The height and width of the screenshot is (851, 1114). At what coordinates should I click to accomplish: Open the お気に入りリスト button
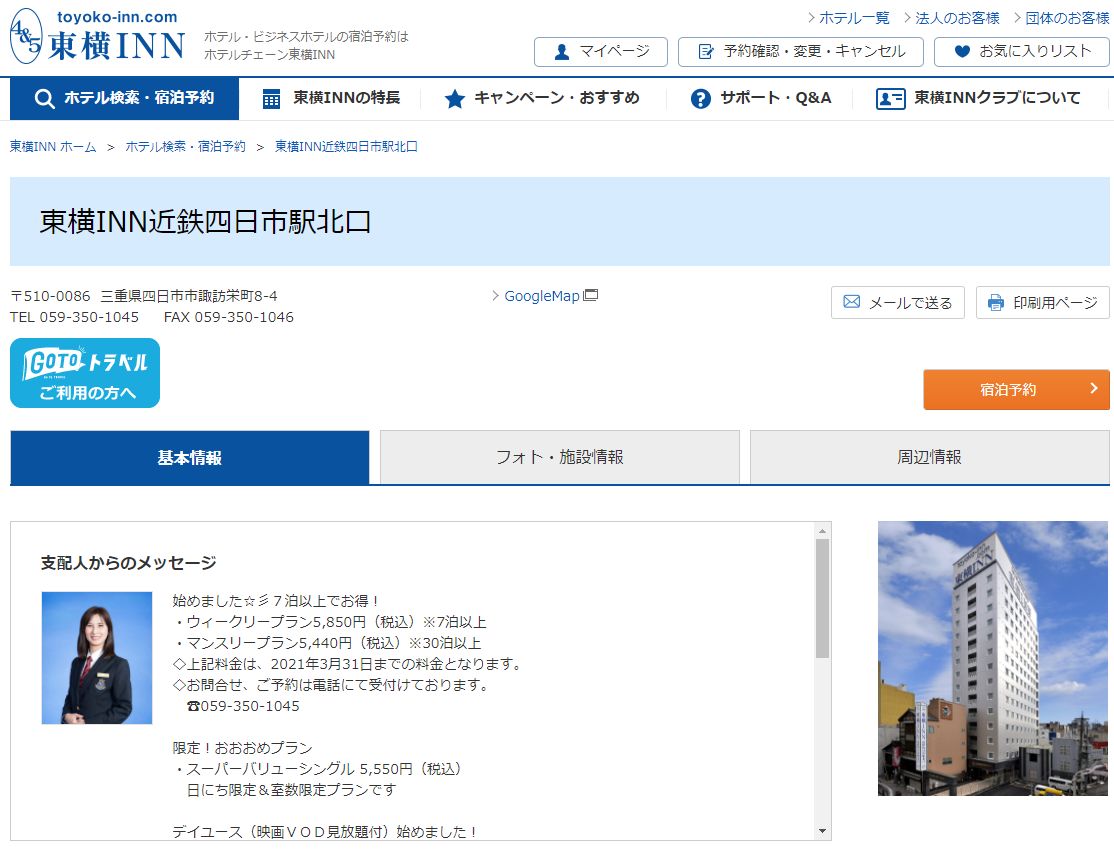coord(1022,52)
